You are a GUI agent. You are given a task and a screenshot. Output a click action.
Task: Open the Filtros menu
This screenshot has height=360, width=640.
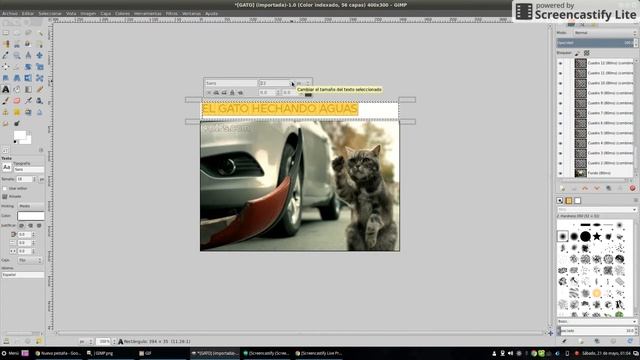pyautogui.click(x=171, y=13)
